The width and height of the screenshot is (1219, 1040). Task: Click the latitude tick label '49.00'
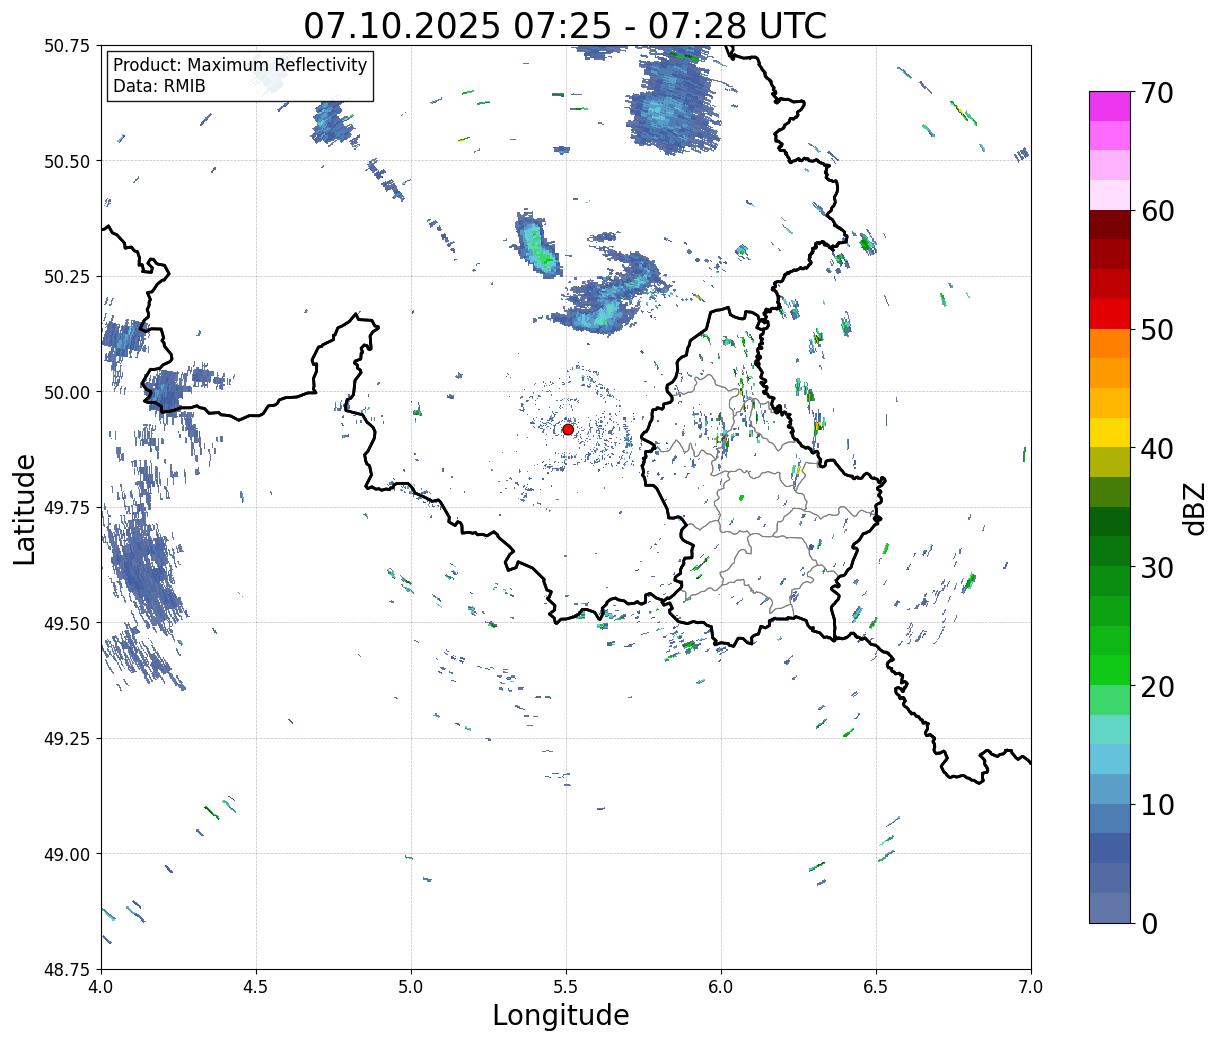66,854
